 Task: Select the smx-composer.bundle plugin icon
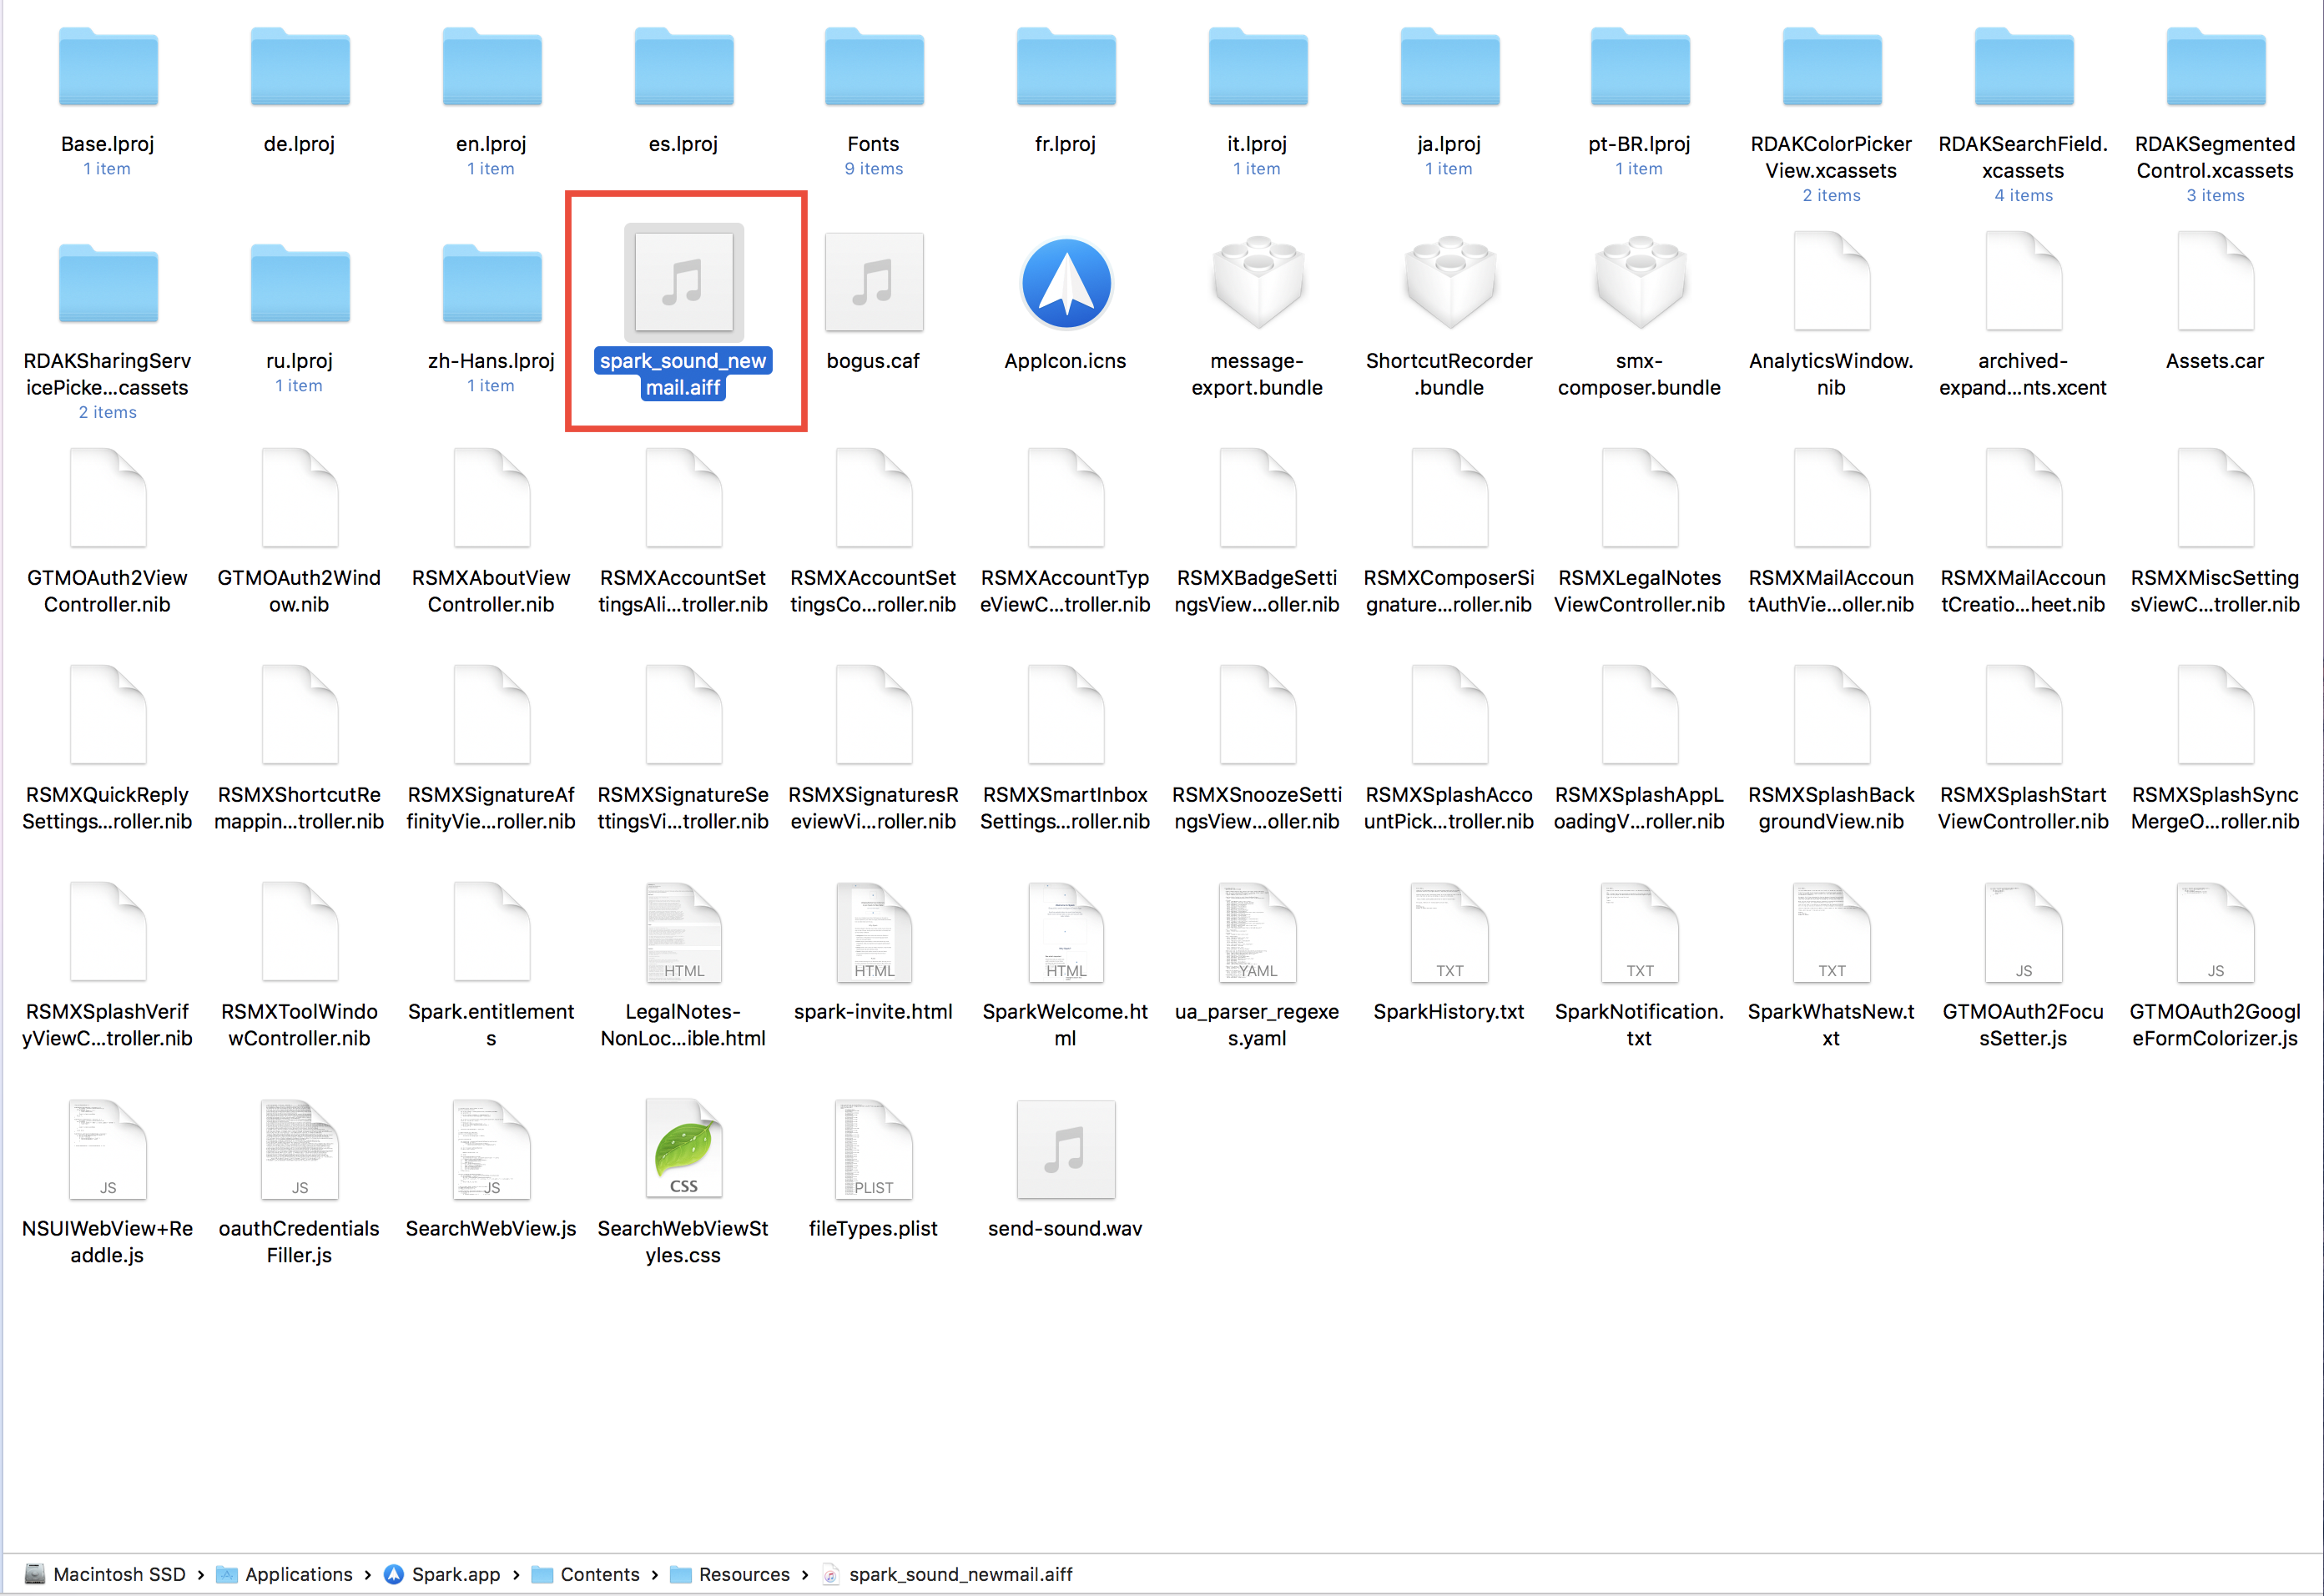tap(1639, 284)
